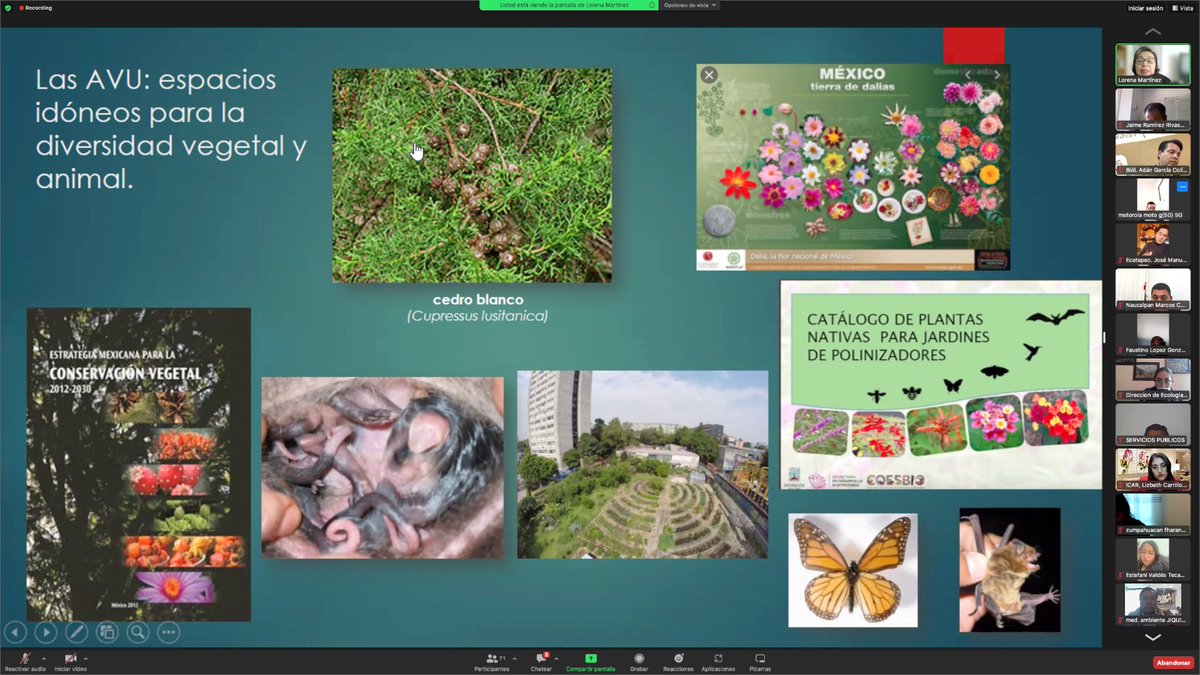Click the bat photo on slide
This screenshot has width=1200, height=675.
click(1010, 570)
